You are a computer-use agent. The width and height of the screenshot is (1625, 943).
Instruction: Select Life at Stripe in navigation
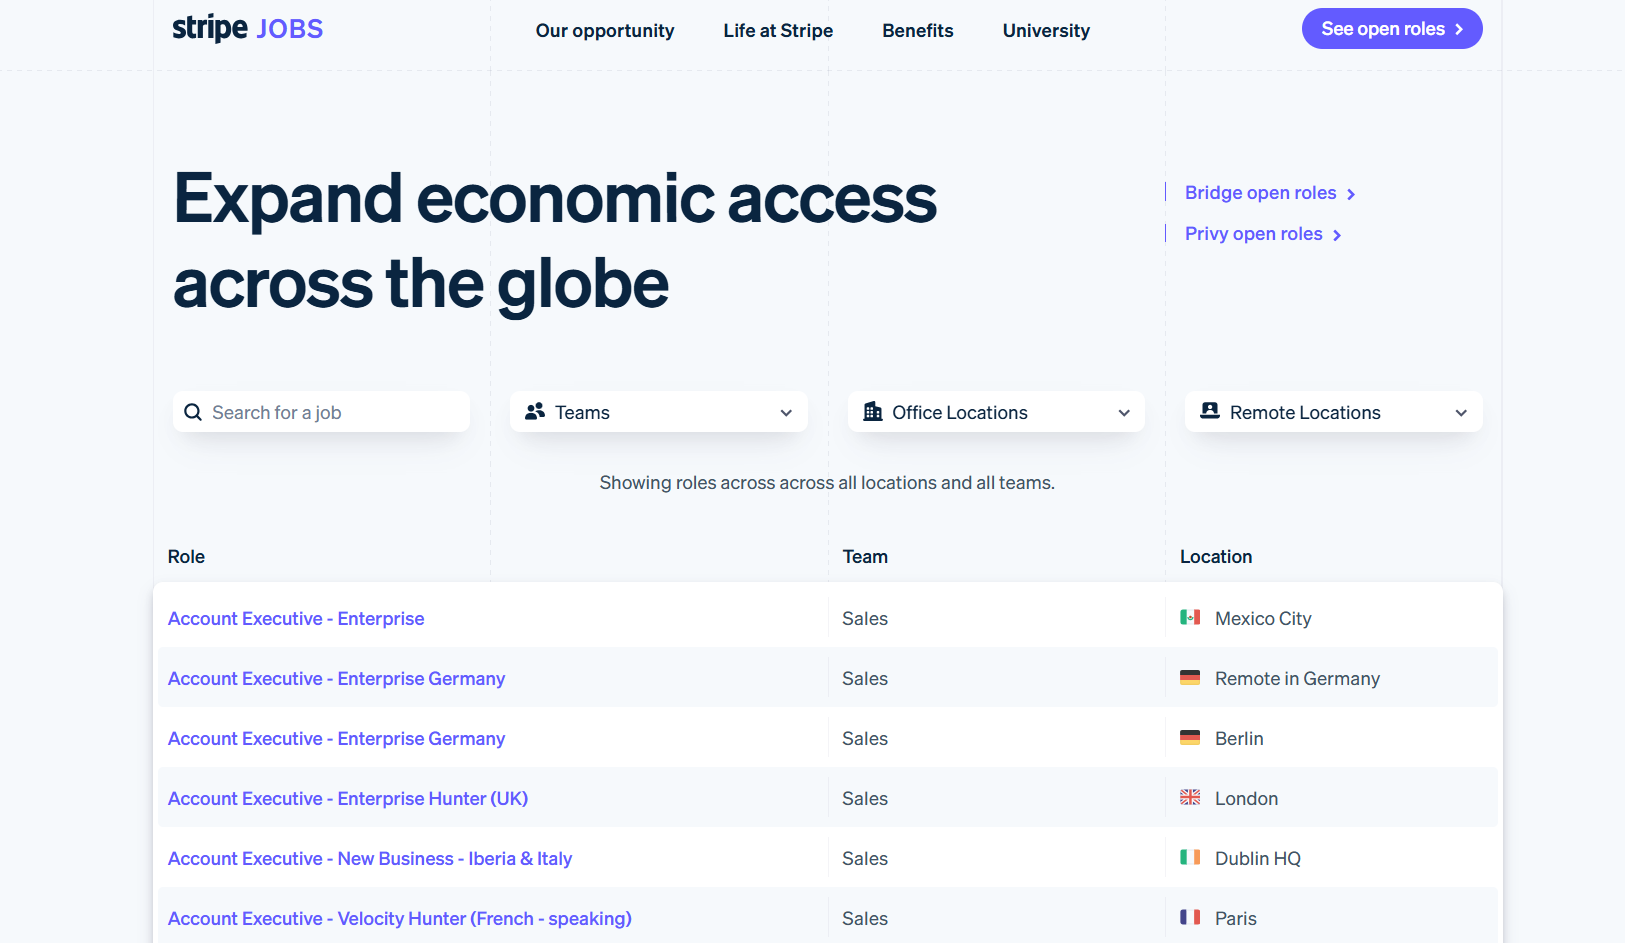pos(777,31)
